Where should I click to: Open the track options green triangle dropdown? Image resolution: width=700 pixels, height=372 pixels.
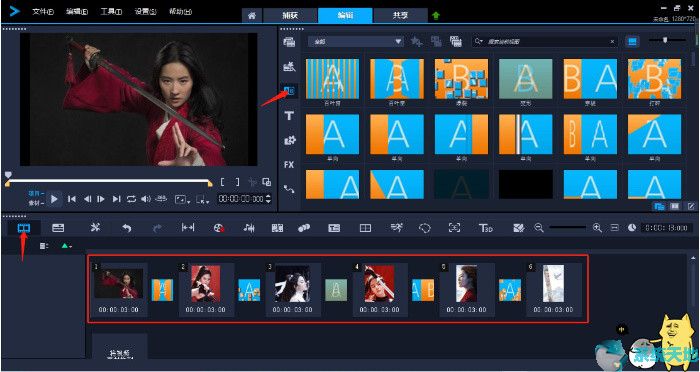[67, 246]
